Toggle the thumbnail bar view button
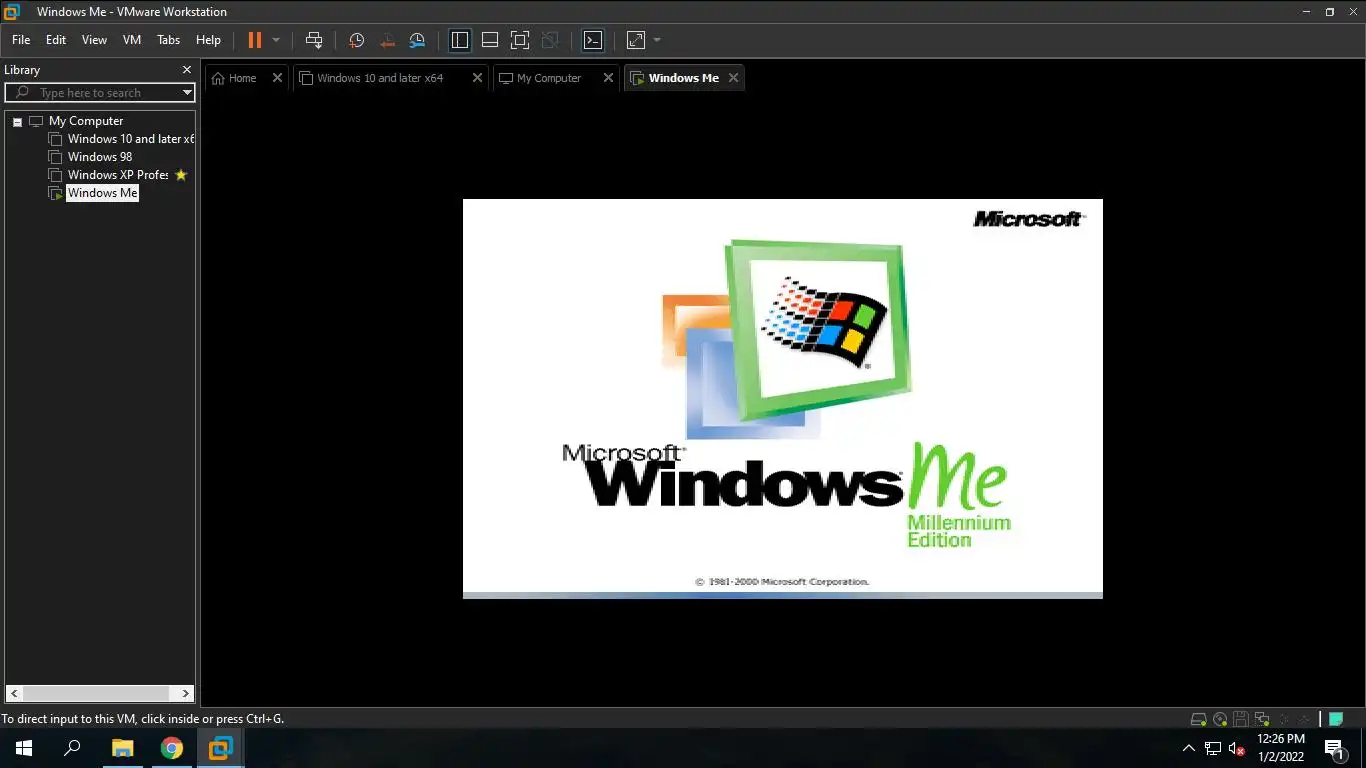1366x768 pixels. [x=490, y=40]
